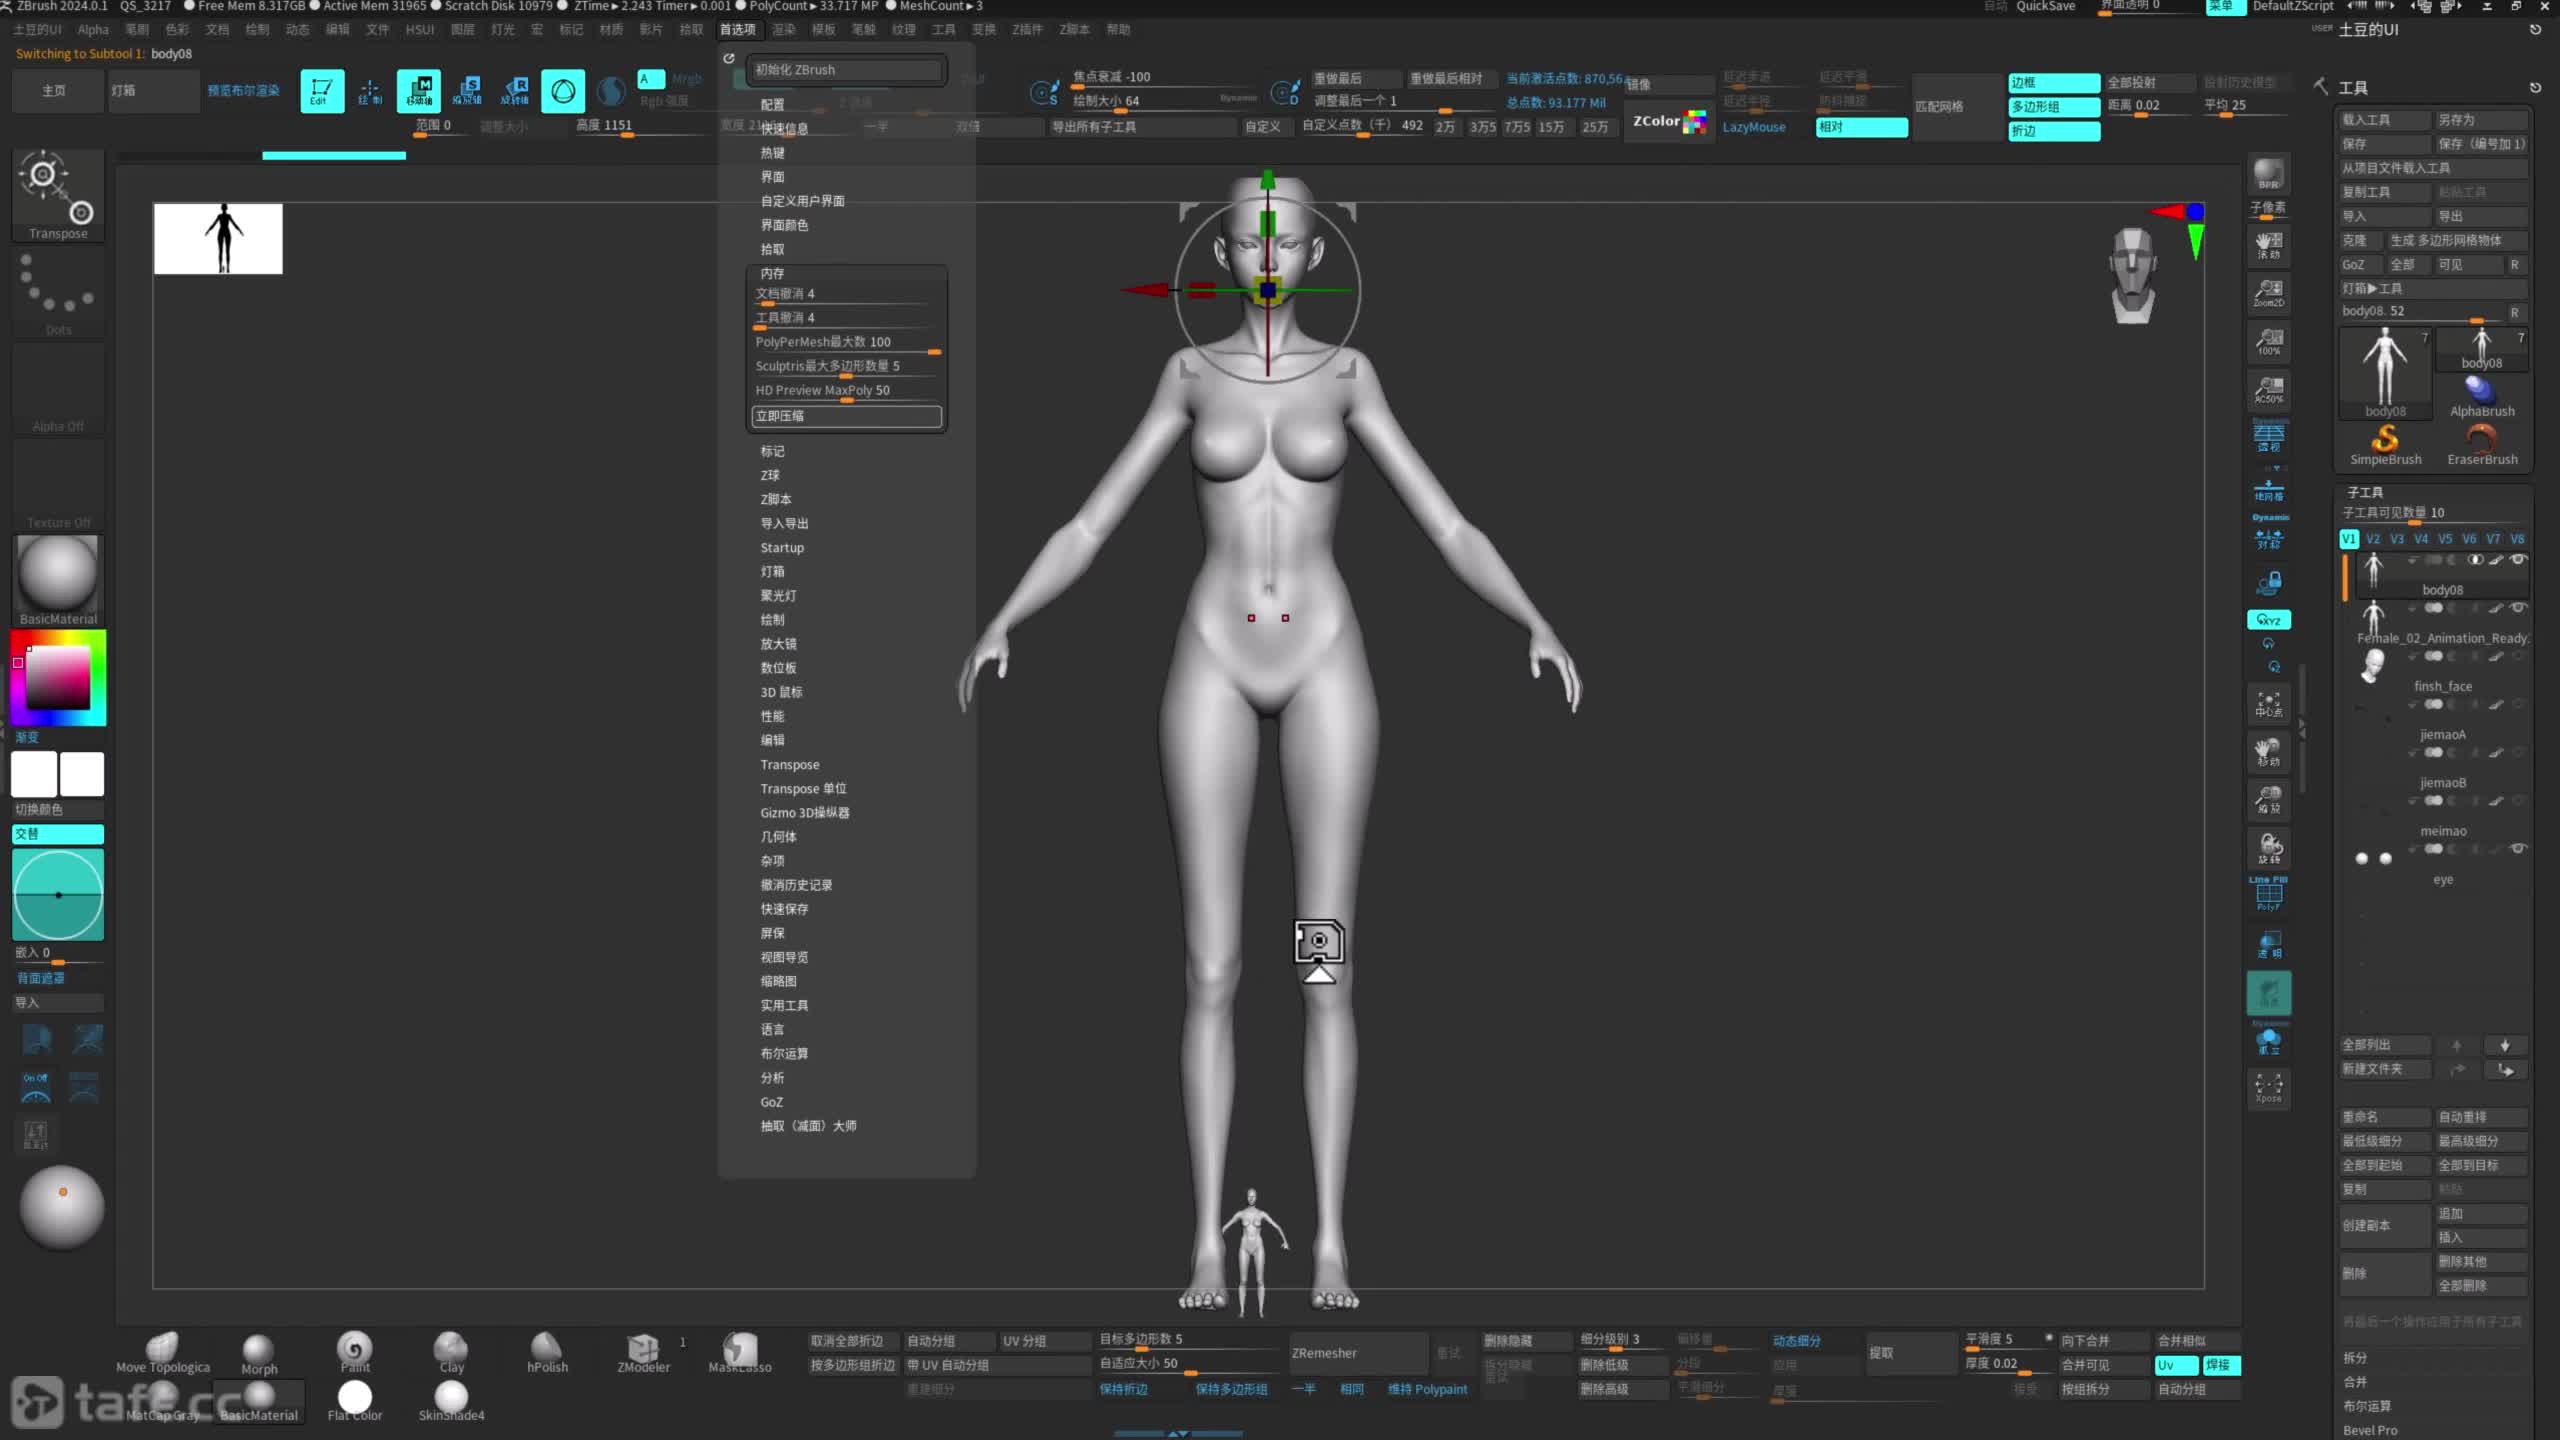This screenshot has width=2560, height=1440.
Task: Click the 初始化 ZBrush button
Action: coord(846,70)
